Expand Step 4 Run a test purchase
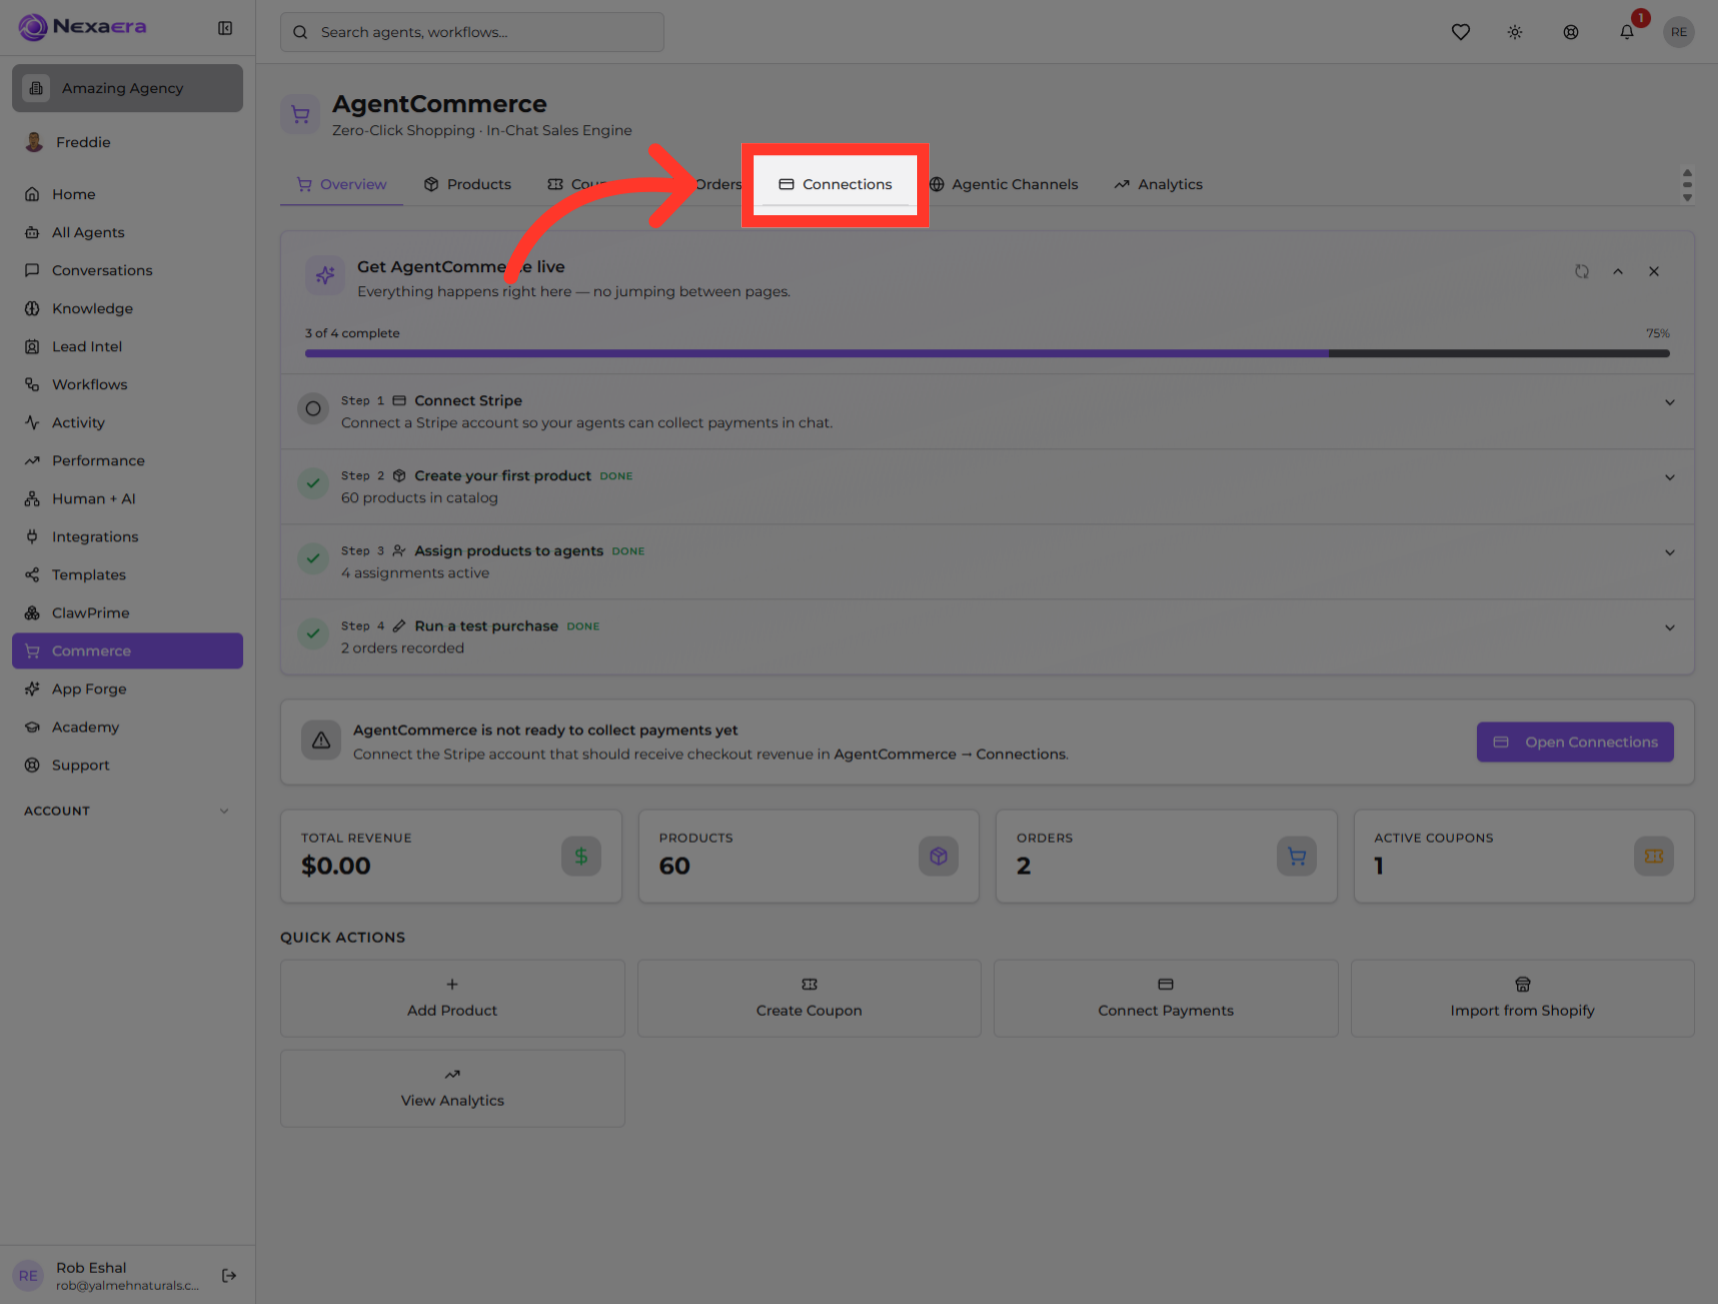Screen dimensions: 1718x1304 (x=1669, y=627)
